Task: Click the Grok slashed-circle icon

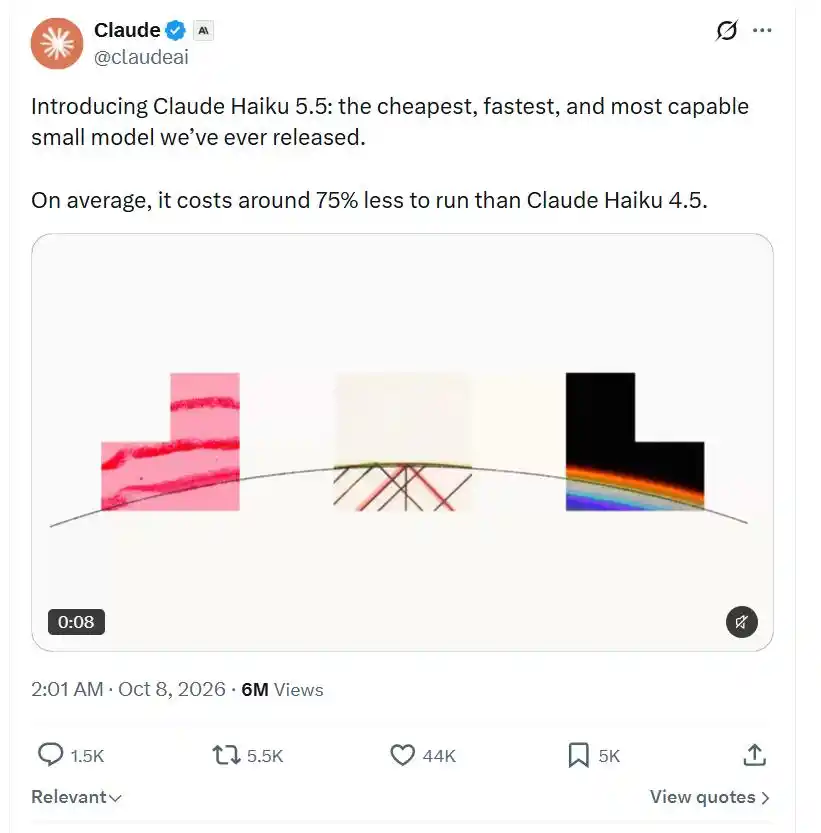Action: 726,30
